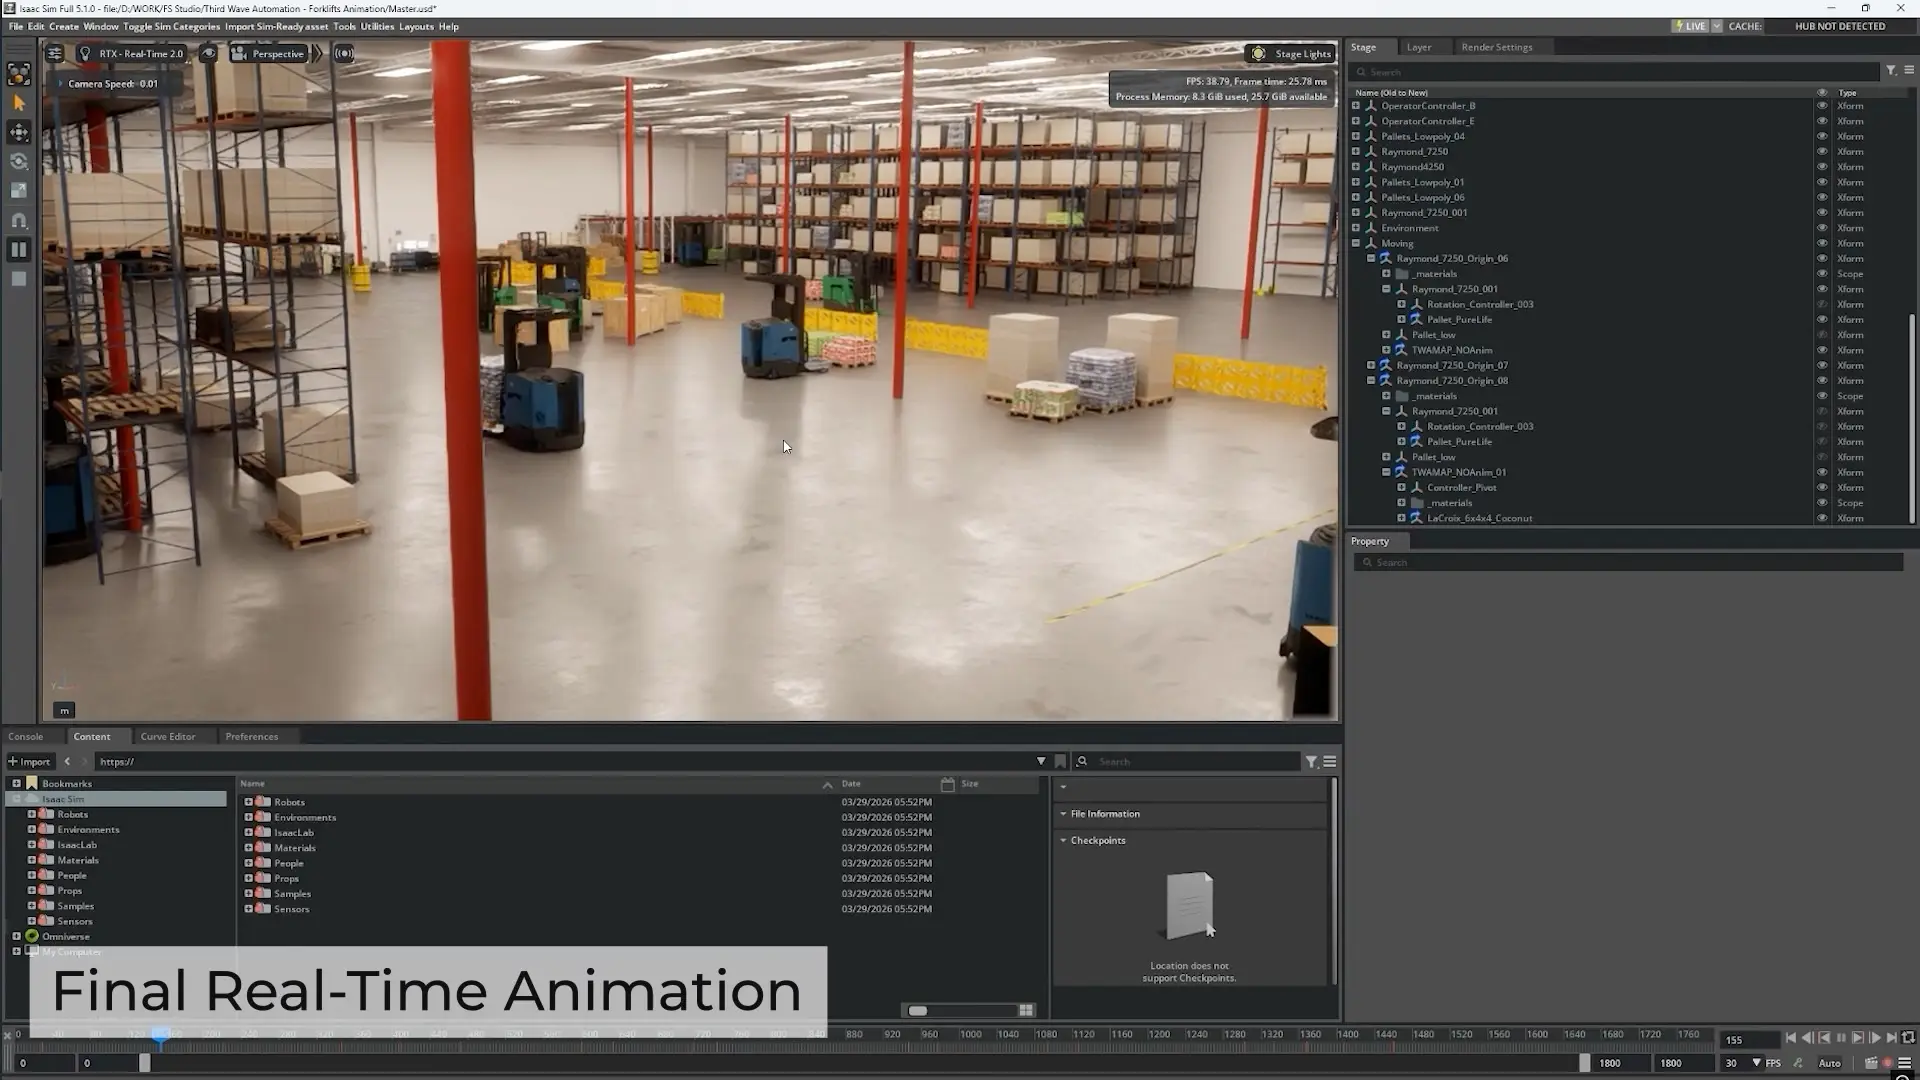Open the Layer tab

(1418, 47)
